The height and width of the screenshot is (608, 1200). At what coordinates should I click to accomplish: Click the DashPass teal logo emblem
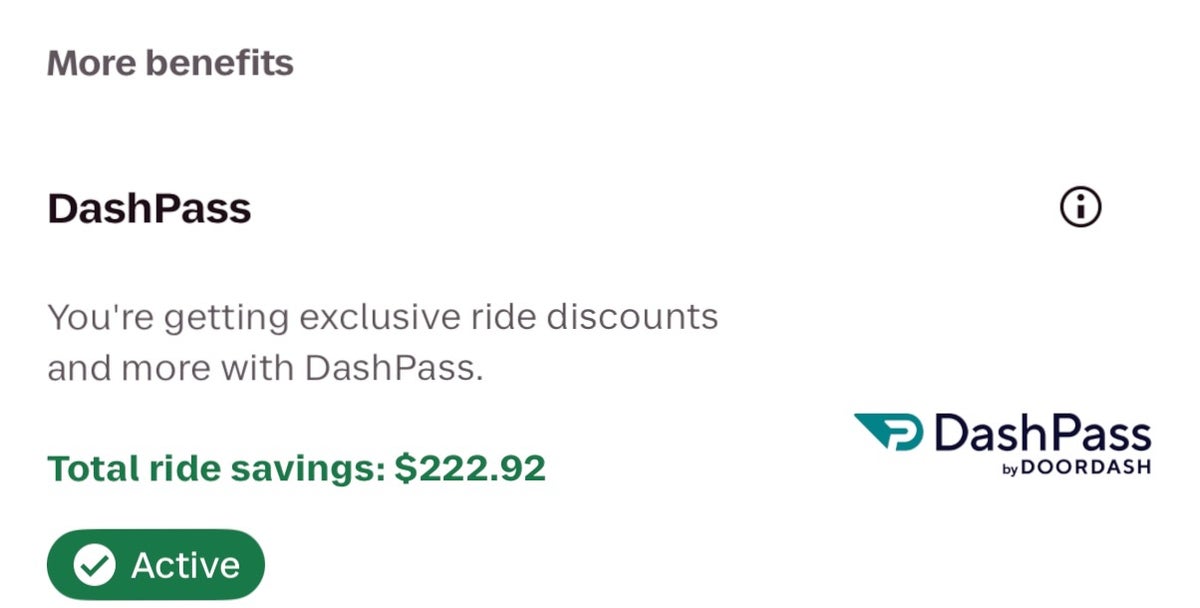889,433
